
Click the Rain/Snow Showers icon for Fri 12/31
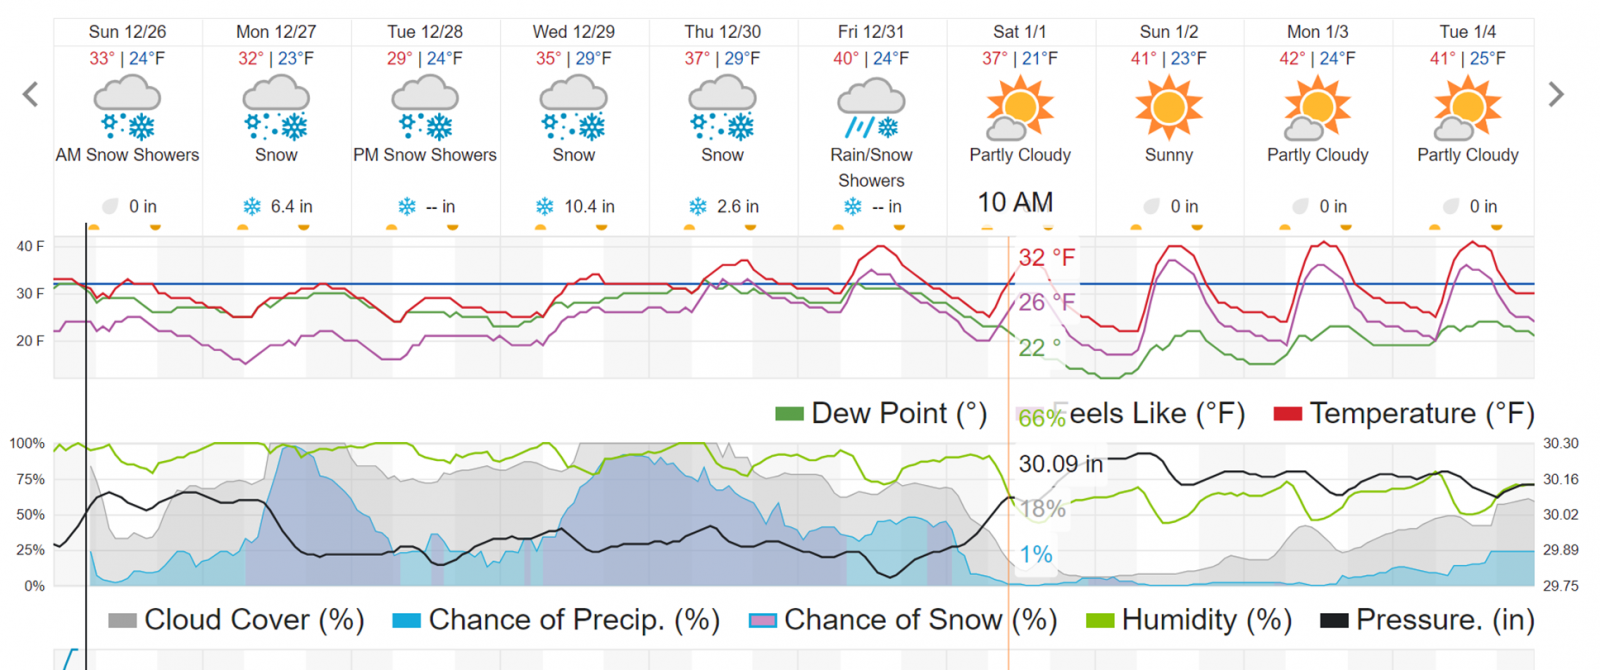tap(871, 109)
